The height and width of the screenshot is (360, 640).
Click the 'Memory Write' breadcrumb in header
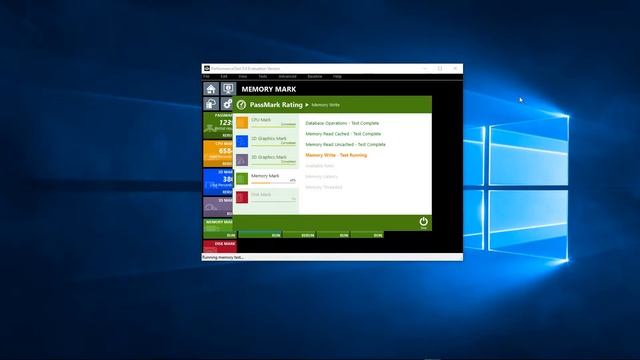[x=325, y=105]
